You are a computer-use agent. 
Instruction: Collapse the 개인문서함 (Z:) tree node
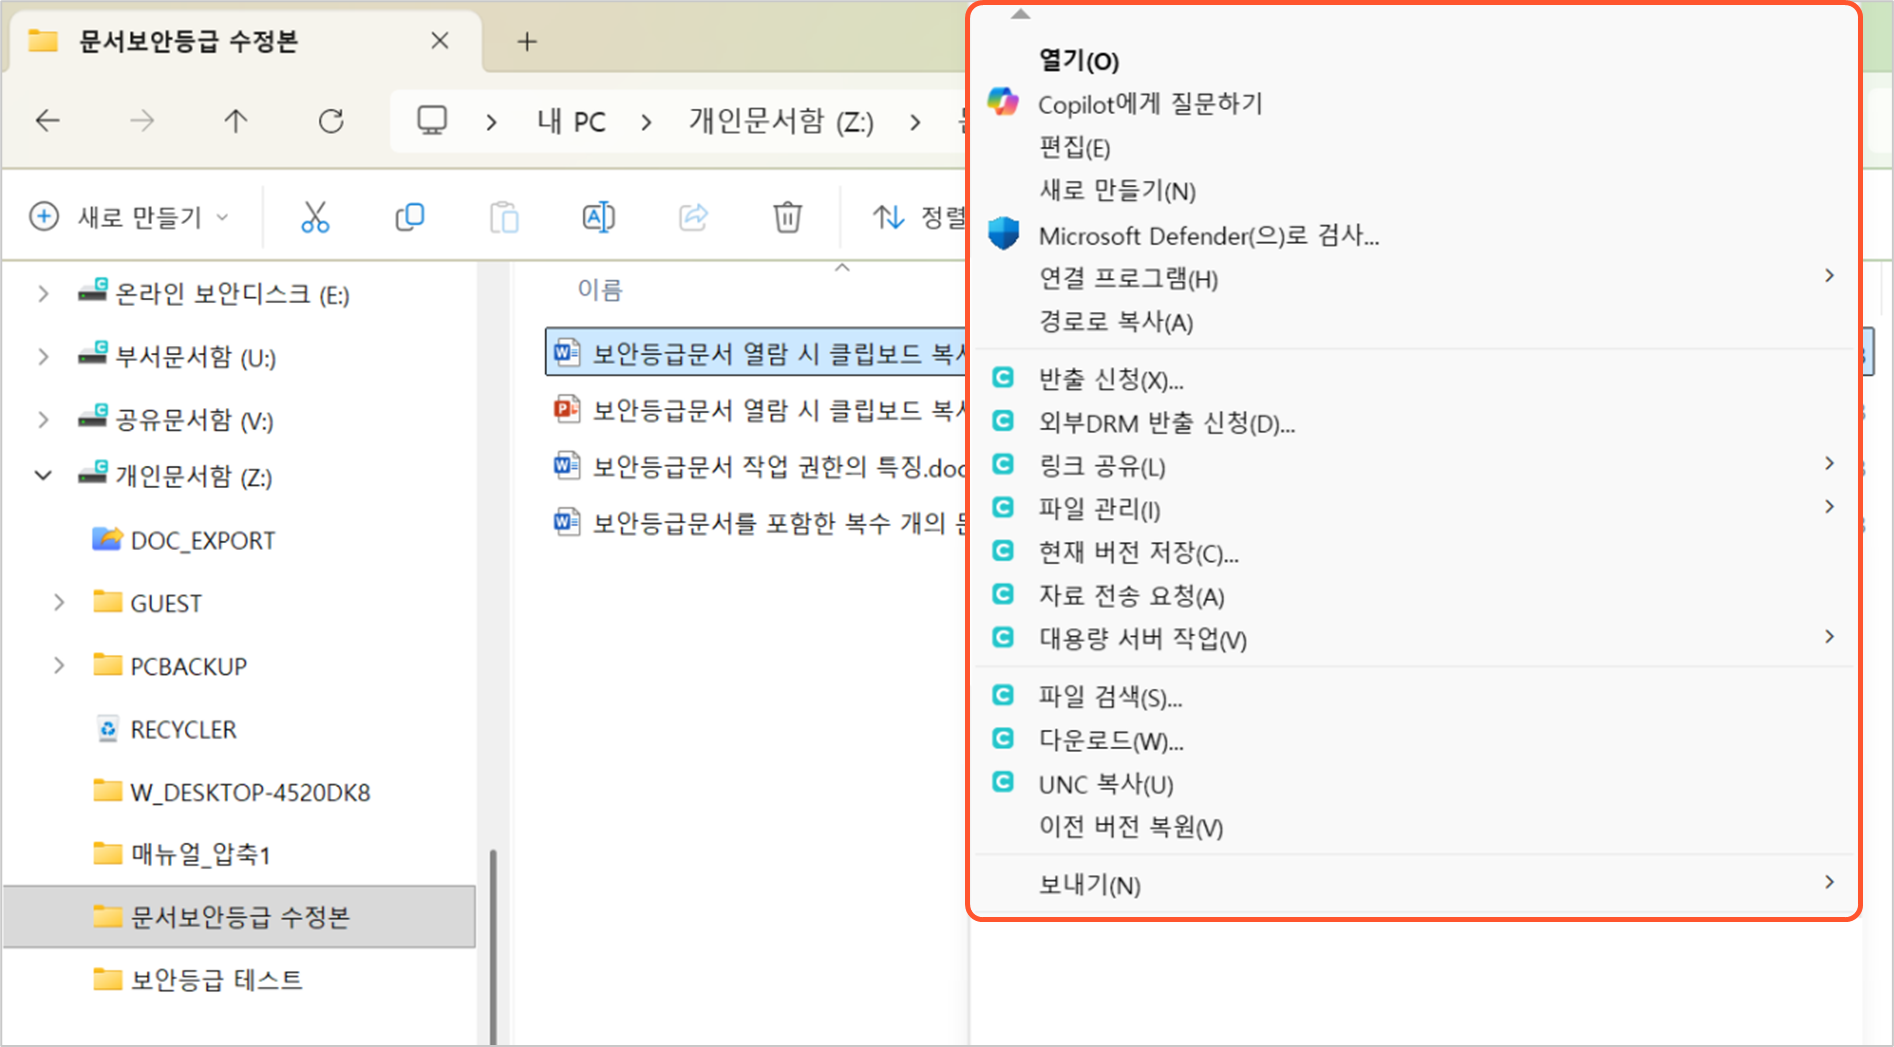[x=43, y=476]
